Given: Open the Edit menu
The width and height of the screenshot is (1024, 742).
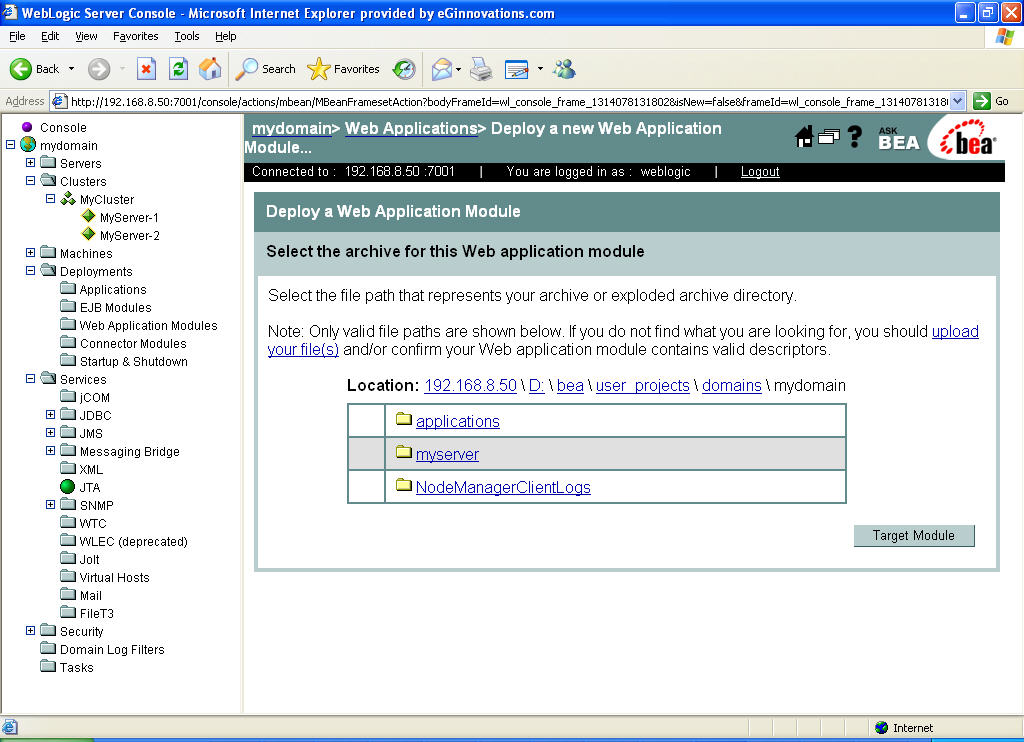Looking at the screenshot, I should (50, 37).
